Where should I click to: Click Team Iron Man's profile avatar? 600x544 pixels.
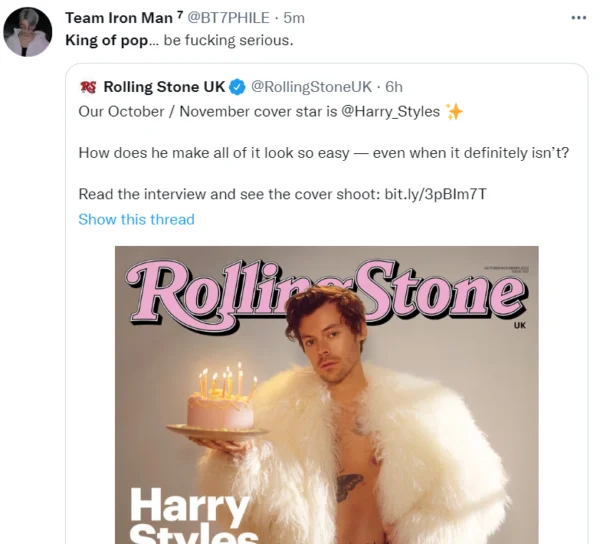[28, 33]
